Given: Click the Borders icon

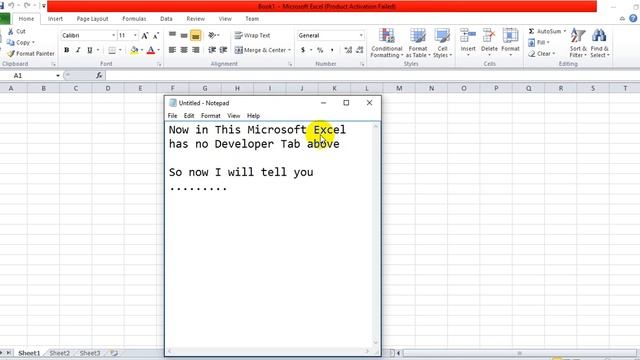Looking at the screenshot, I should 112,50.
